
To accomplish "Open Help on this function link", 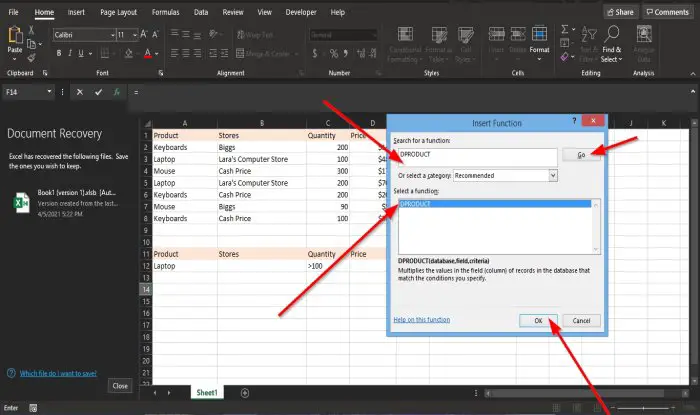I will [421, 320].
